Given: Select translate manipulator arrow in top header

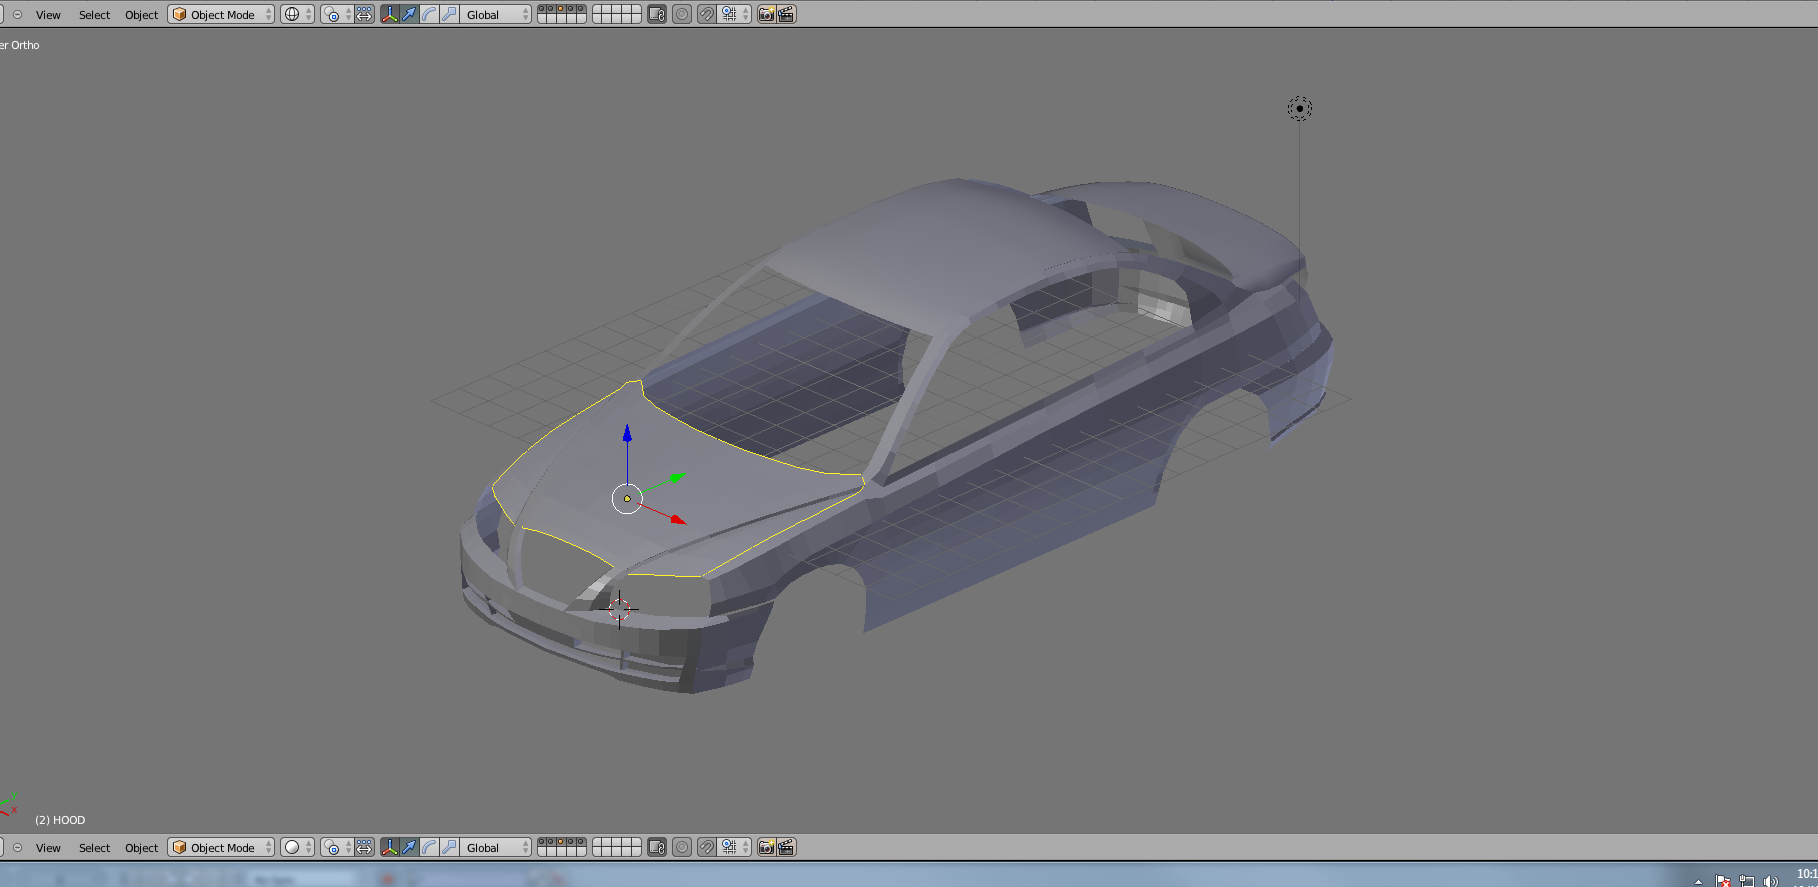Looking at the screenshot, I should tap(409, 14).
